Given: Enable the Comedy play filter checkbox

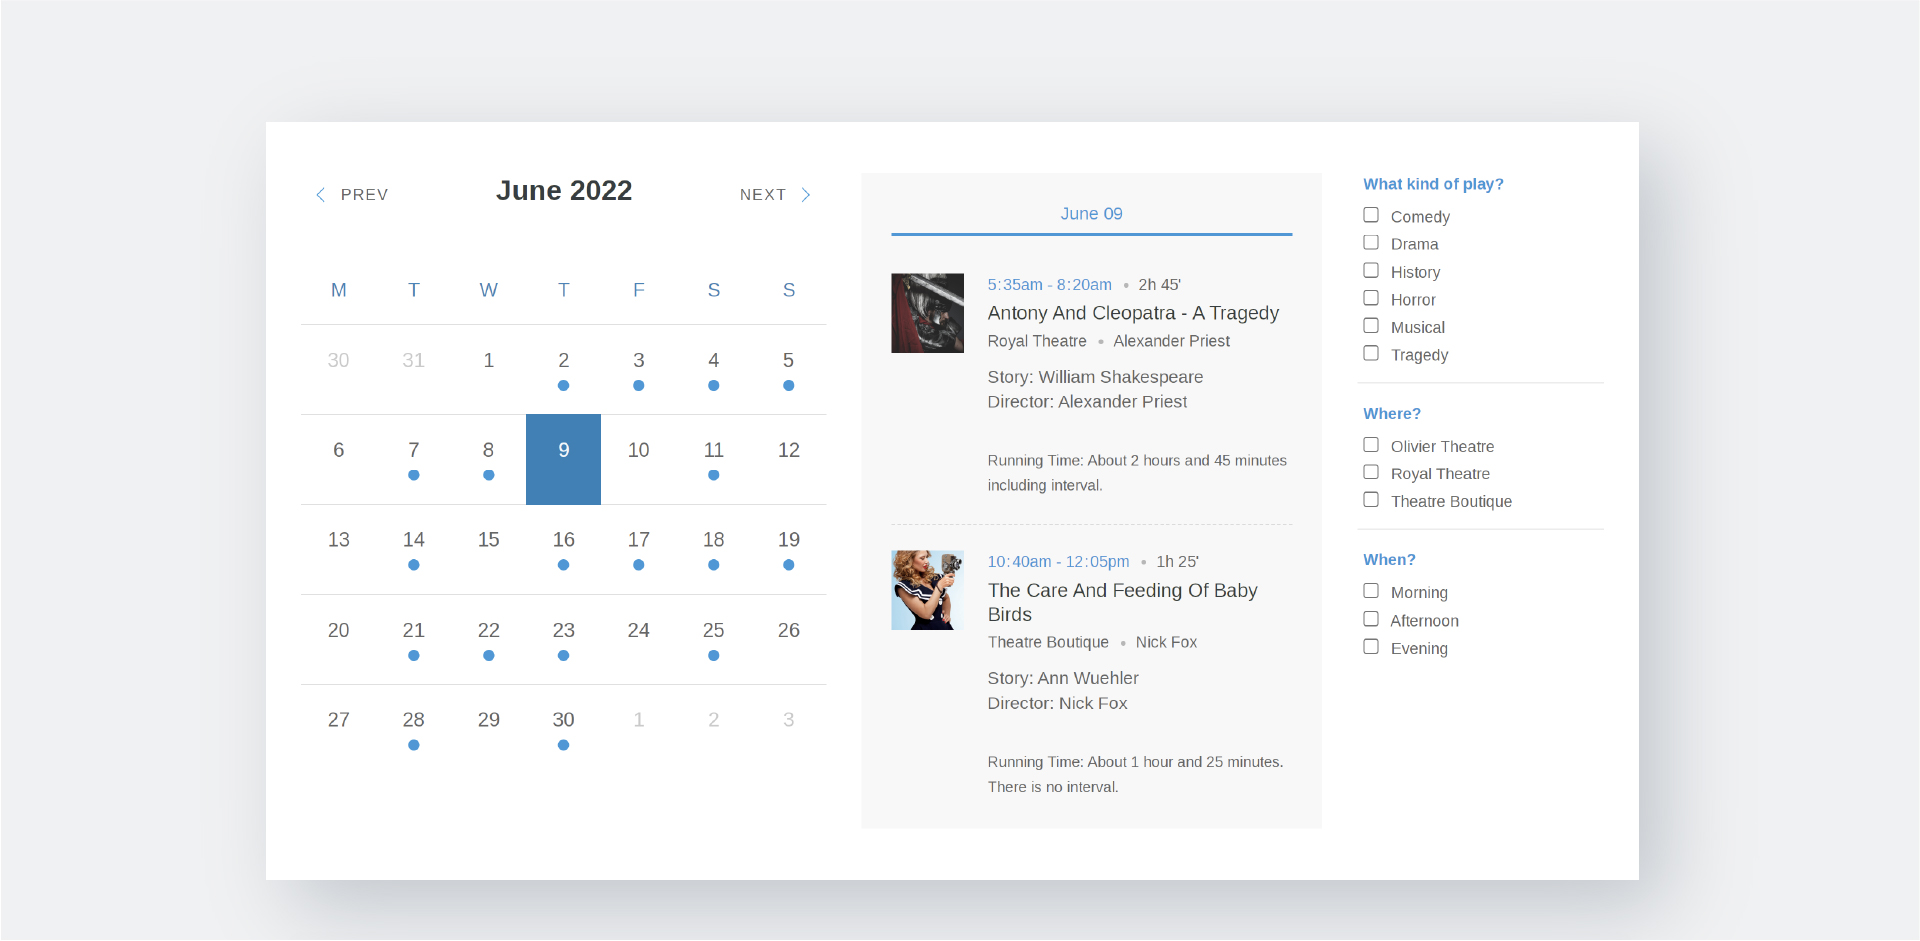Looking at the screenshot, I should tap(1371, 216).
